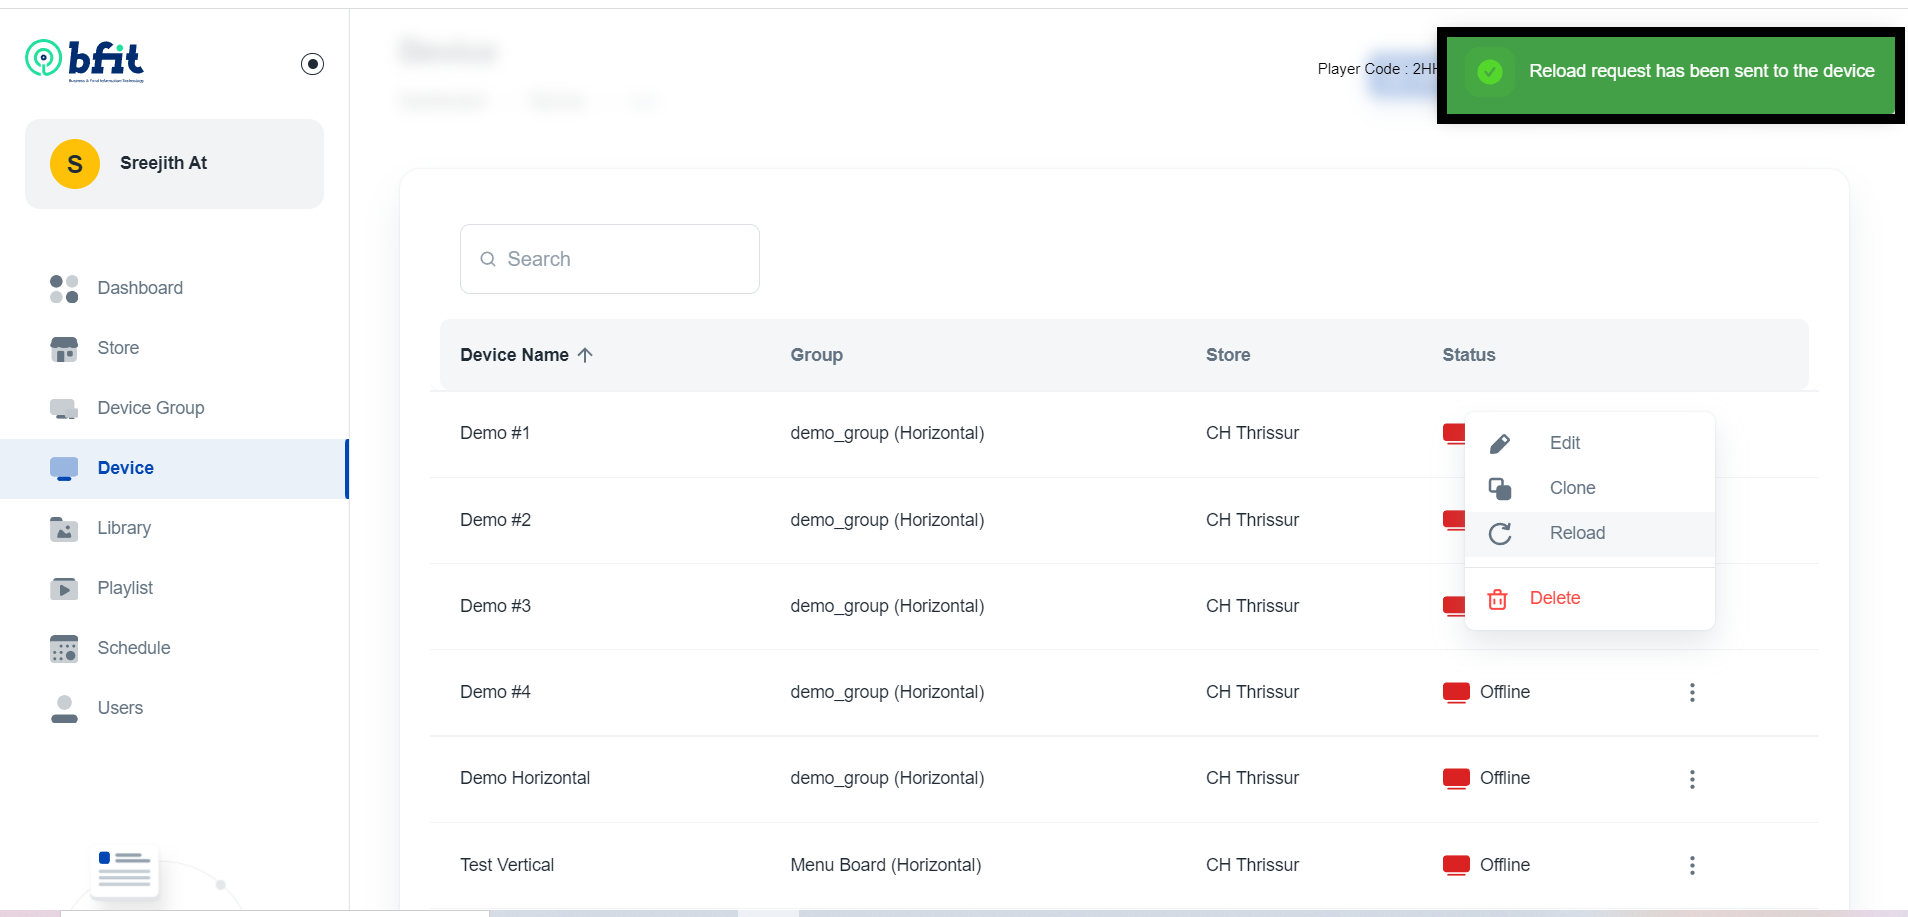Screen dimensions: 1908x917
Task: Click the Store column header
Action: [x=1228, y=355]
